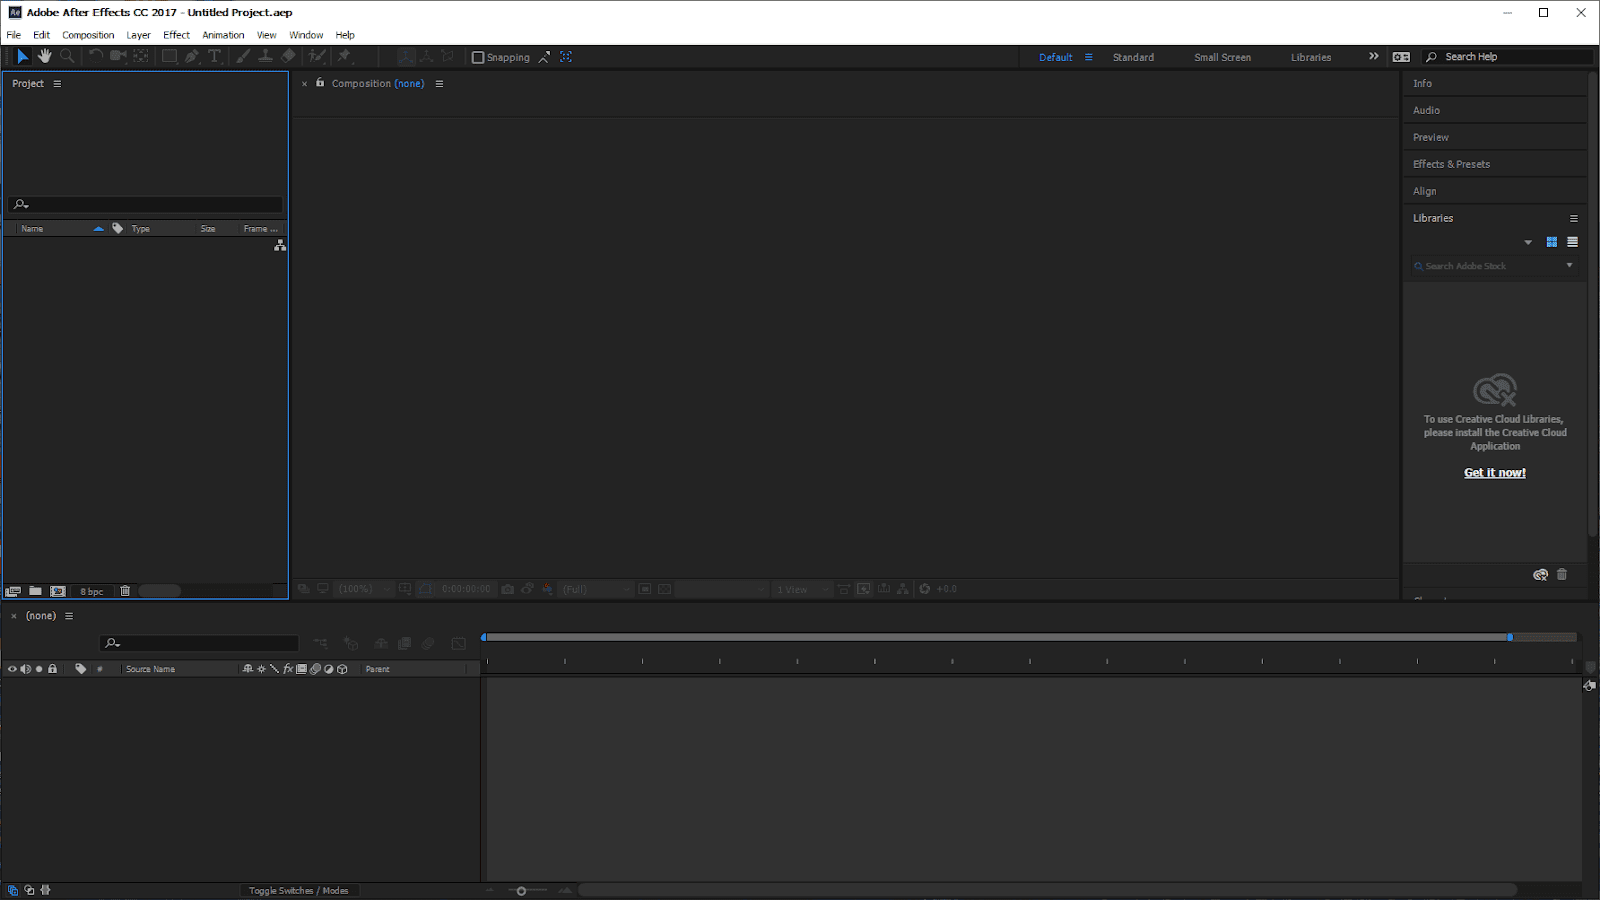Open Adobe Stock search options dropdown
The width and height of the screenshot is (1600, 900).
click(x=1569, y=265)
